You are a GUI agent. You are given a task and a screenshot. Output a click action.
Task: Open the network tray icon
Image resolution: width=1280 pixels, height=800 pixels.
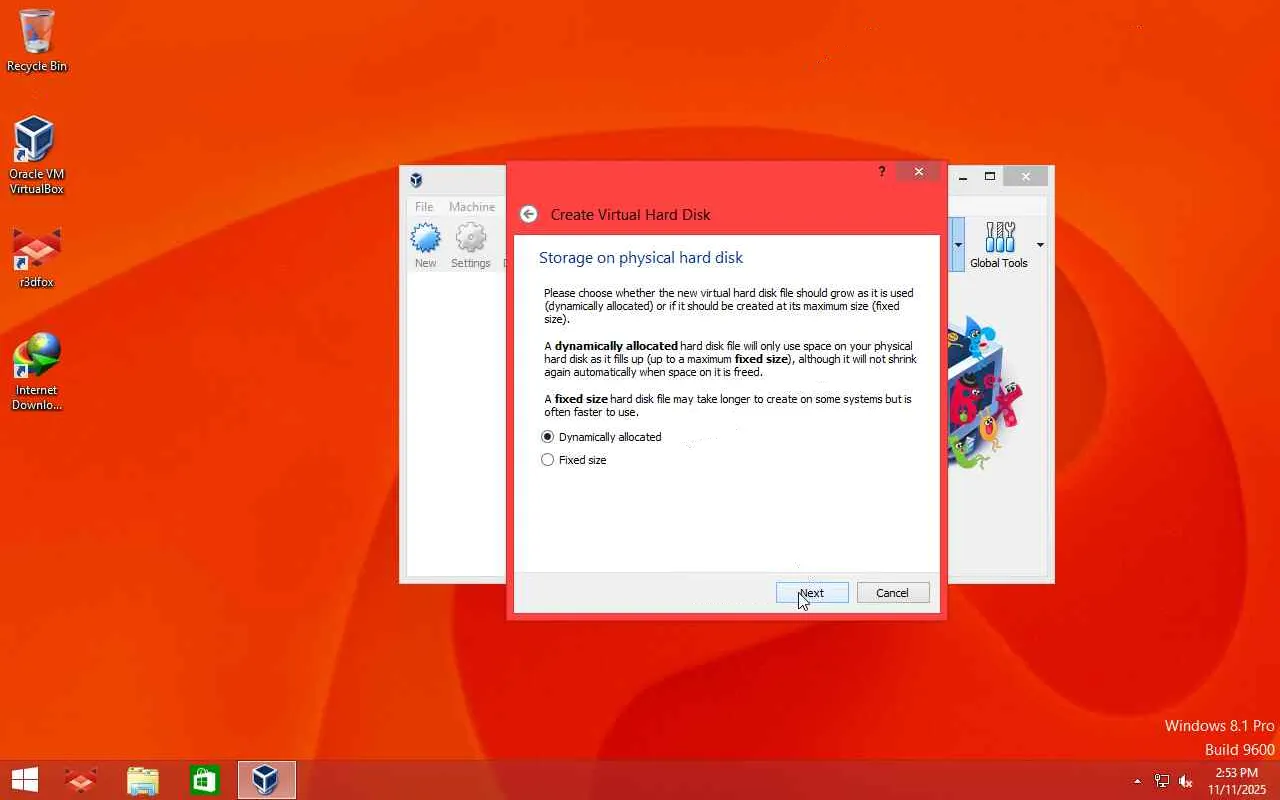(x=1162, y=781)
